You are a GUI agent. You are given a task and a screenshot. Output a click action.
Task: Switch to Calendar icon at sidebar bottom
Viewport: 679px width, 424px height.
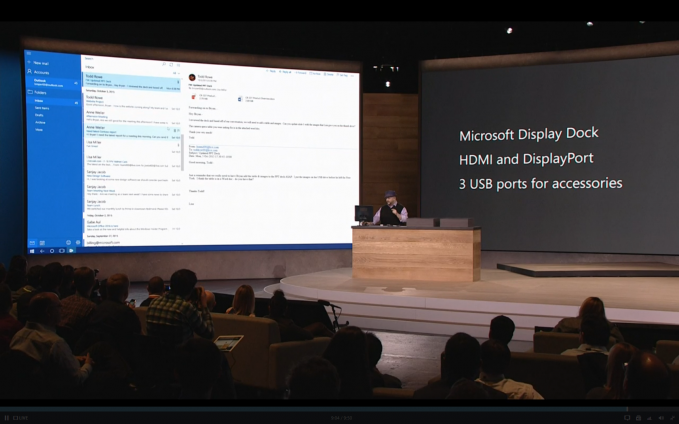pyautogui.click(x=42, y=243)
